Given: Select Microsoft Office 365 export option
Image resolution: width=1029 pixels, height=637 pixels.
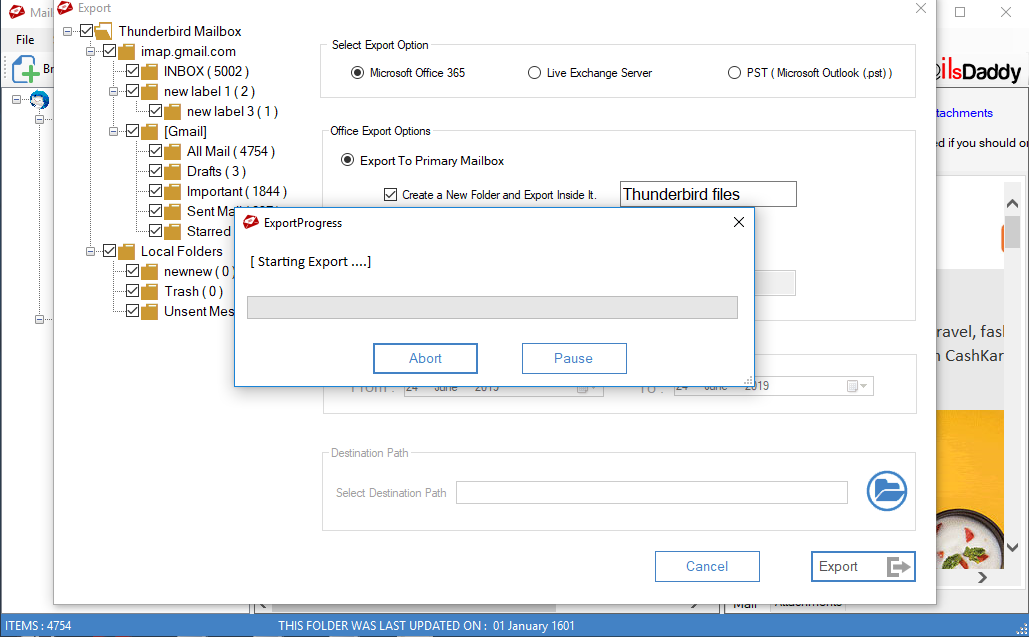Looking at the screenshot, I should tap(357, 73).
